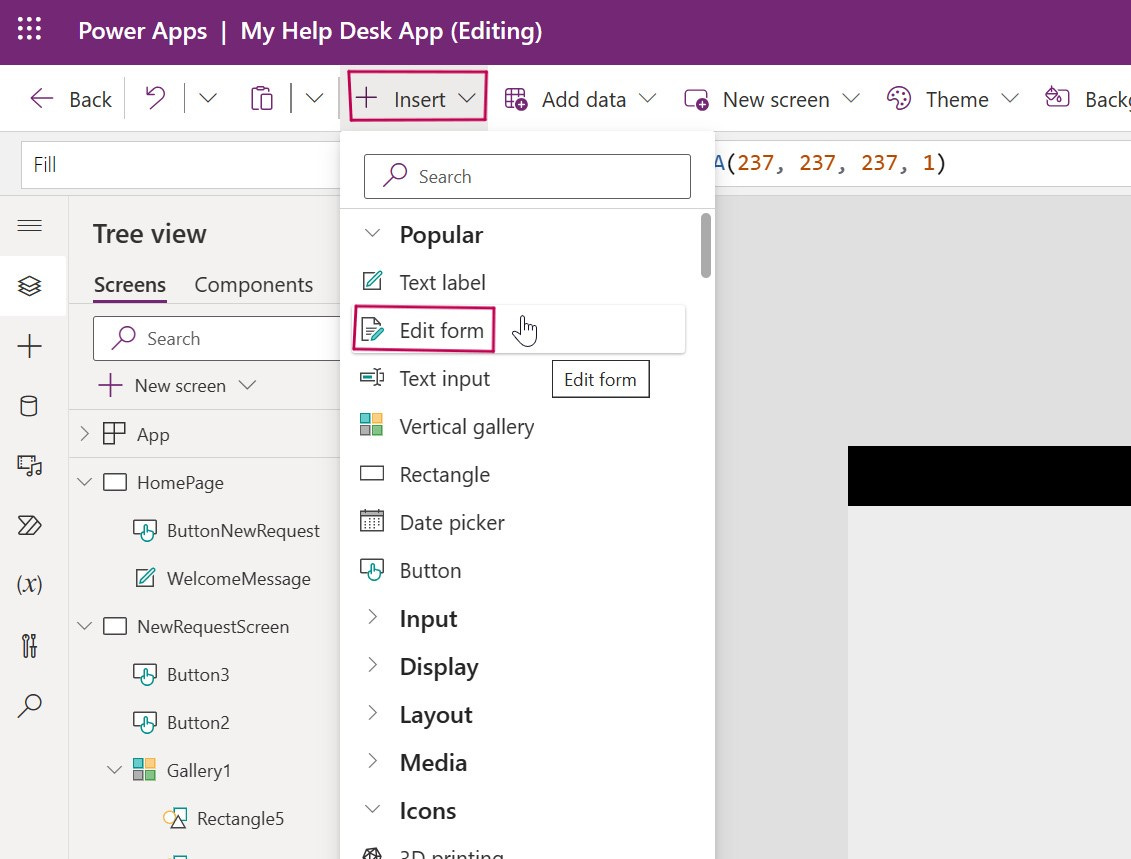Click the Fill property selector

(x=180, y=164)
